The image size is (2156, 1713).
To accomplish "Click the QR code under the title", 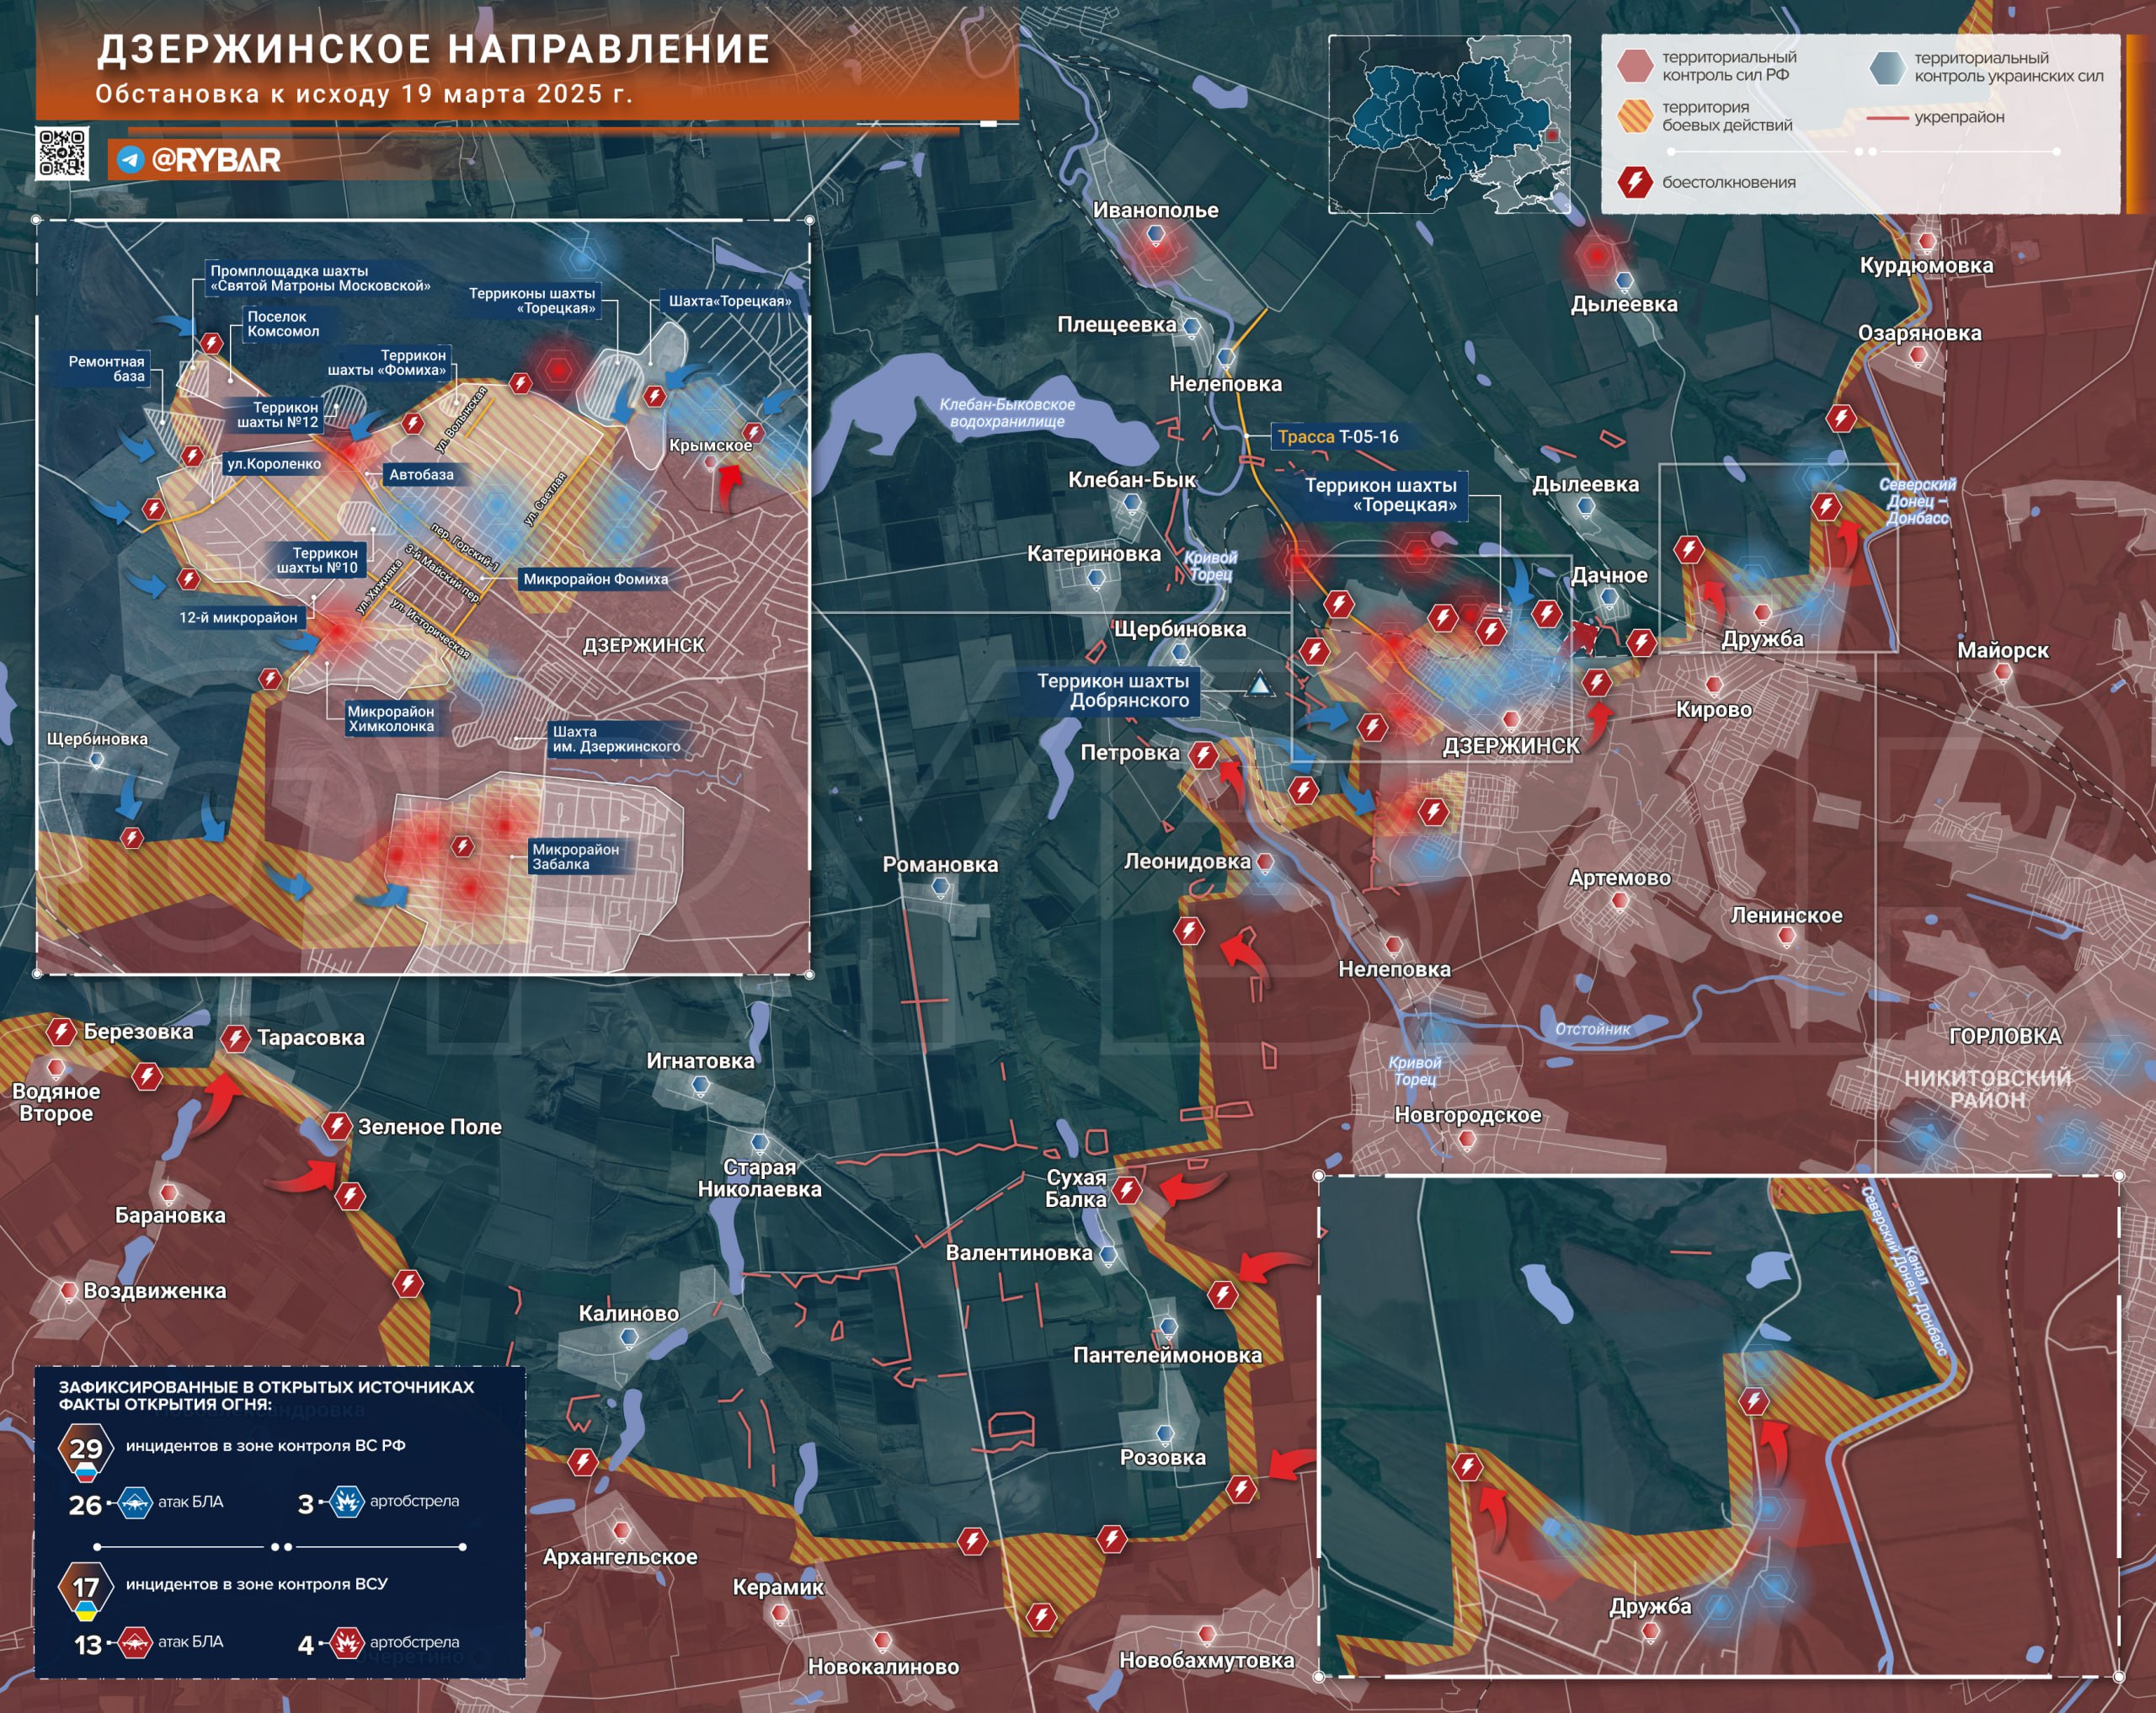I will click(62, 153).
